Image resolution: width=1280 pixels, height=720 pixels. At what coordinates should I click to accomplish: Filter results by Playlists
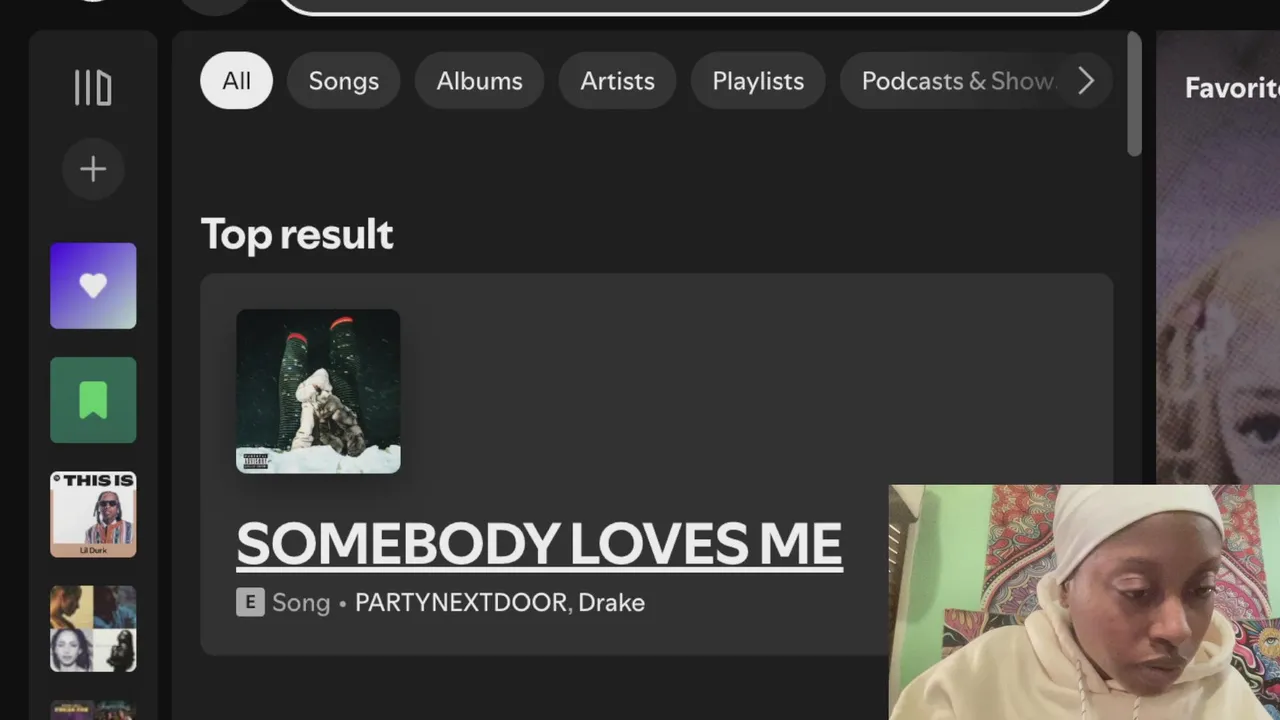(x=758, y=81)
